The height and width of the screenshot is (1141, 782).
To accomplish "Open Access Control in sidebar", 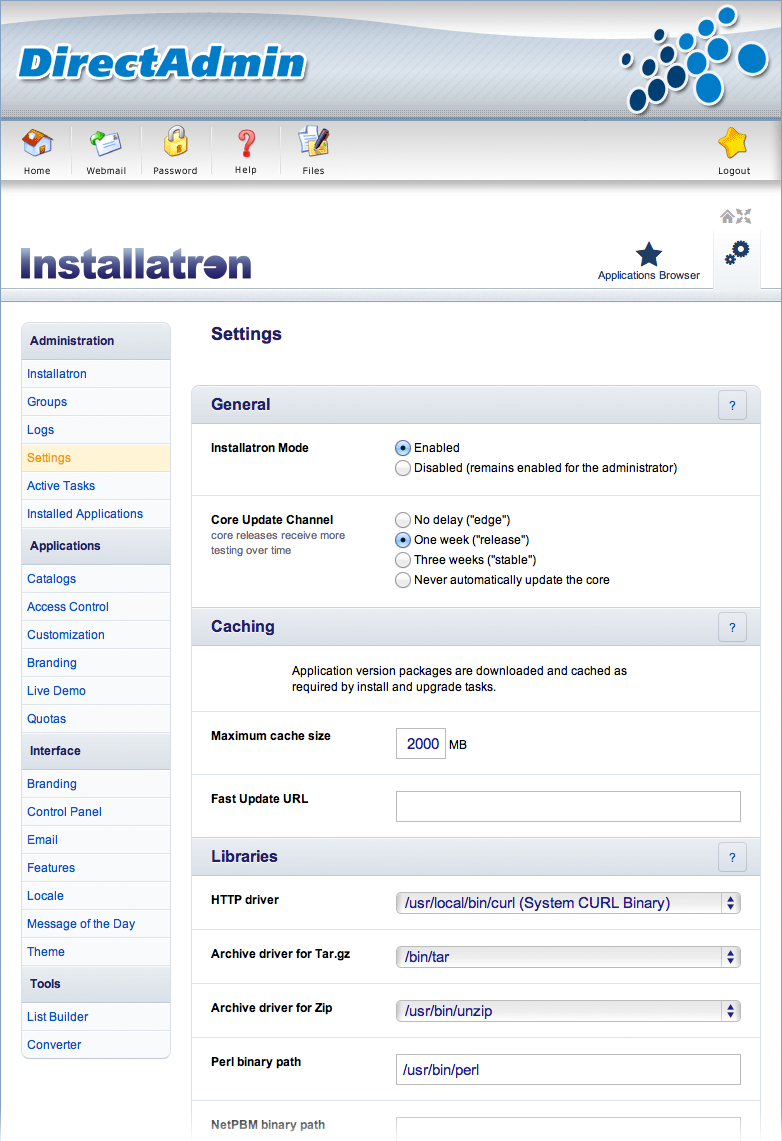I will coord(96,607).
